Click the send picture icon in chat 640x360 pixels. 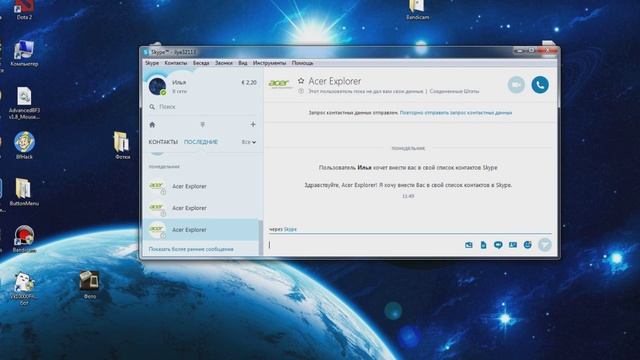click(x=469, y=245)
